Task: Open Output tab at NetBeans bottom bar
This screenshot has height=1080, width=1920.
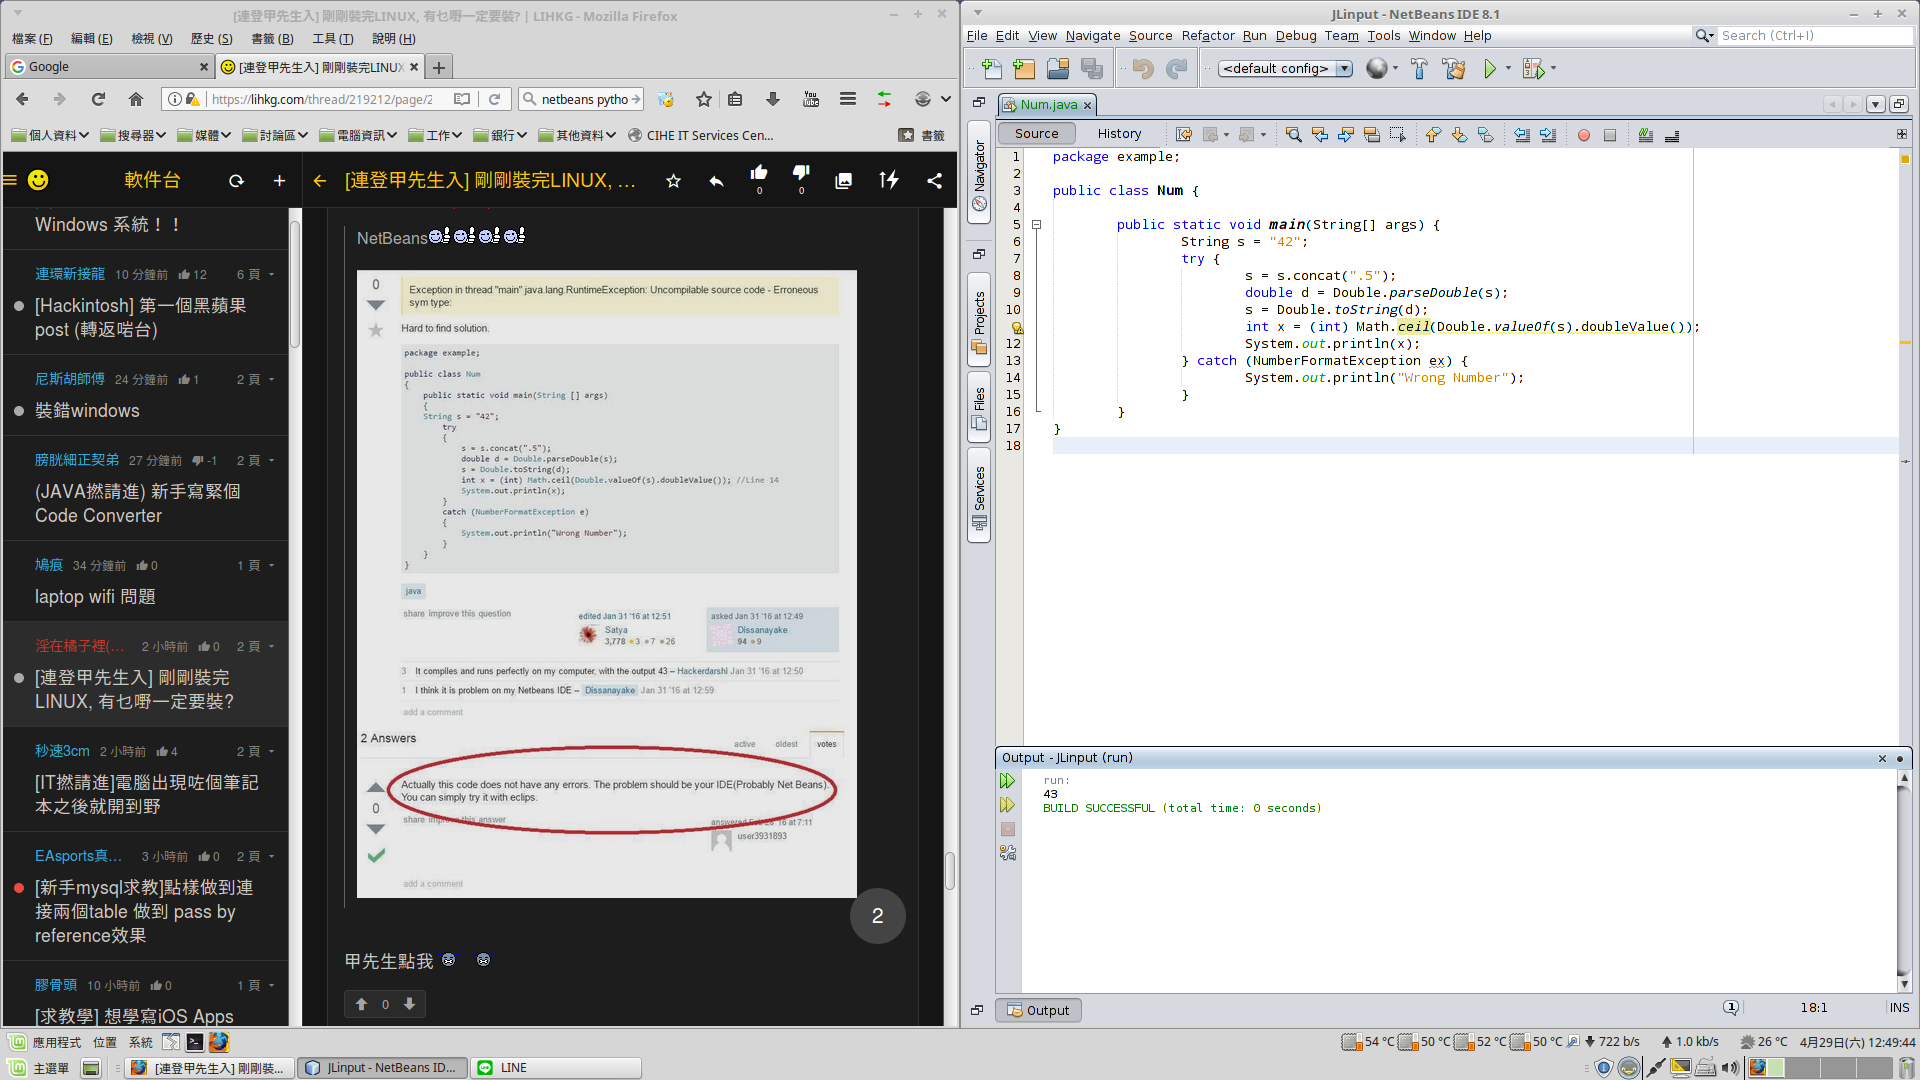Action: pos(1038,1010)
